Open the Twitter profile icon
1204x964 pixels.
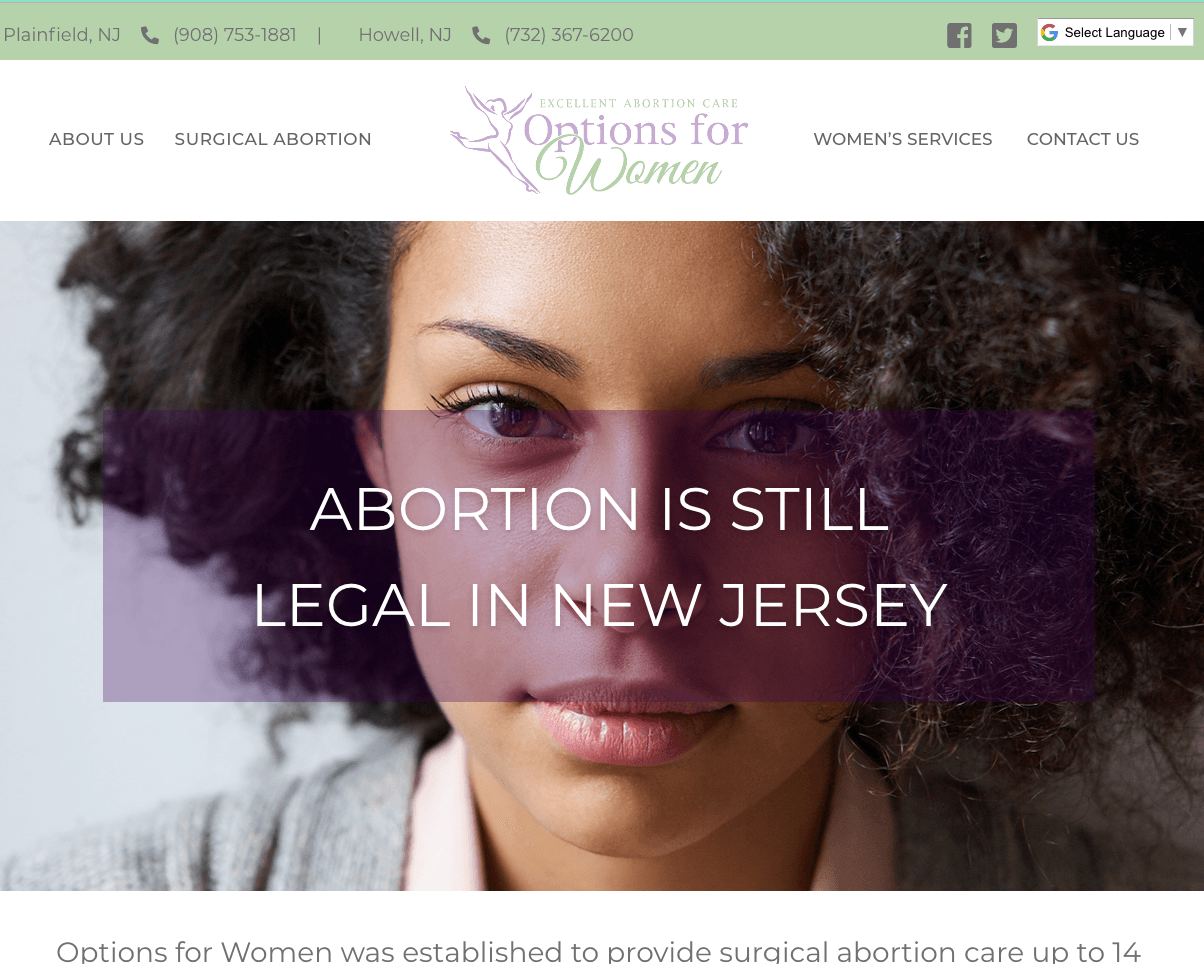pos(1004,35)
